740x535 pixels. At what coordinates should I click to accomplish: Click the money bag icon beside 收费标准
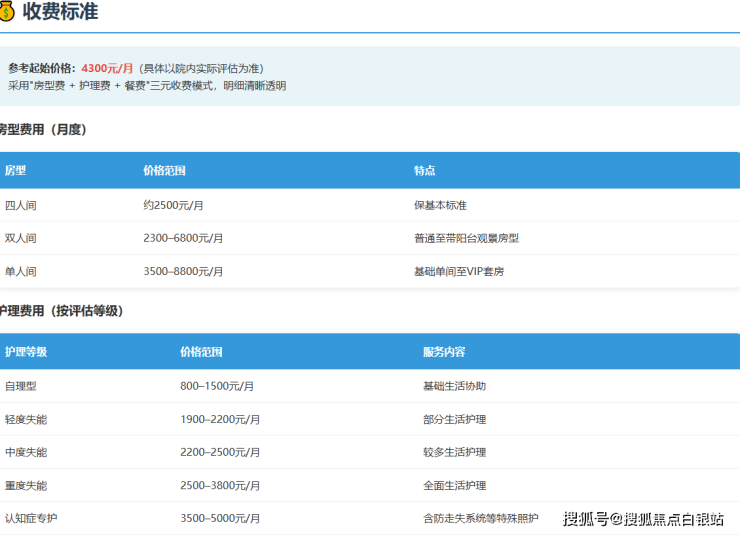pyautogui.click(x=7, y=12)
